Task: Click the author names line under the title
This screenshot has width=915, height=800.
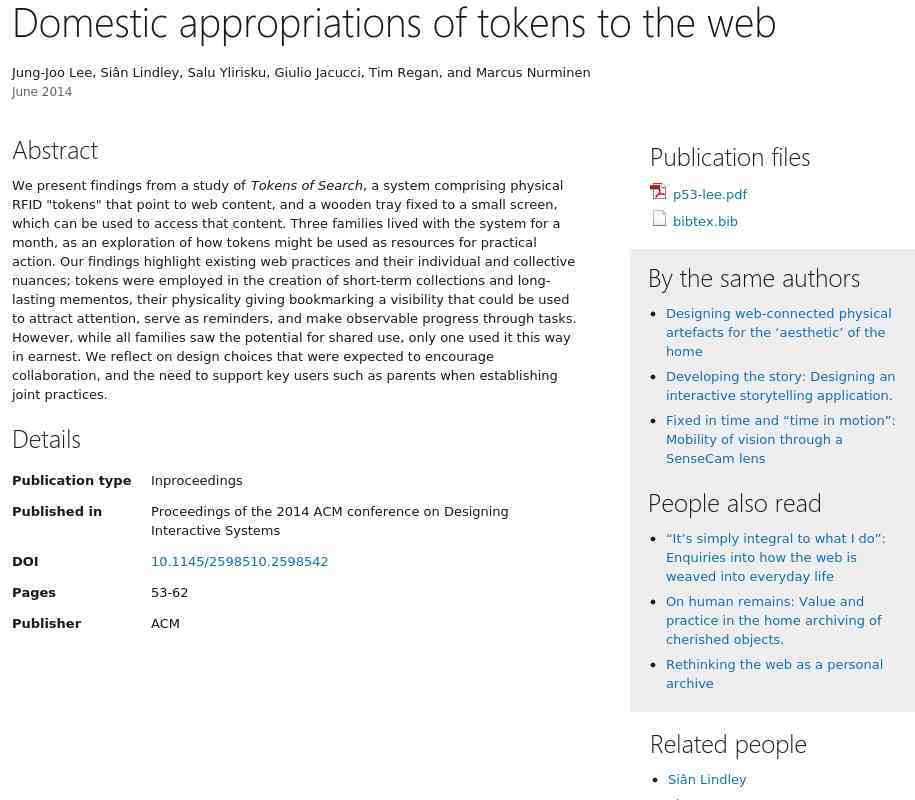Action: point(301,73)
